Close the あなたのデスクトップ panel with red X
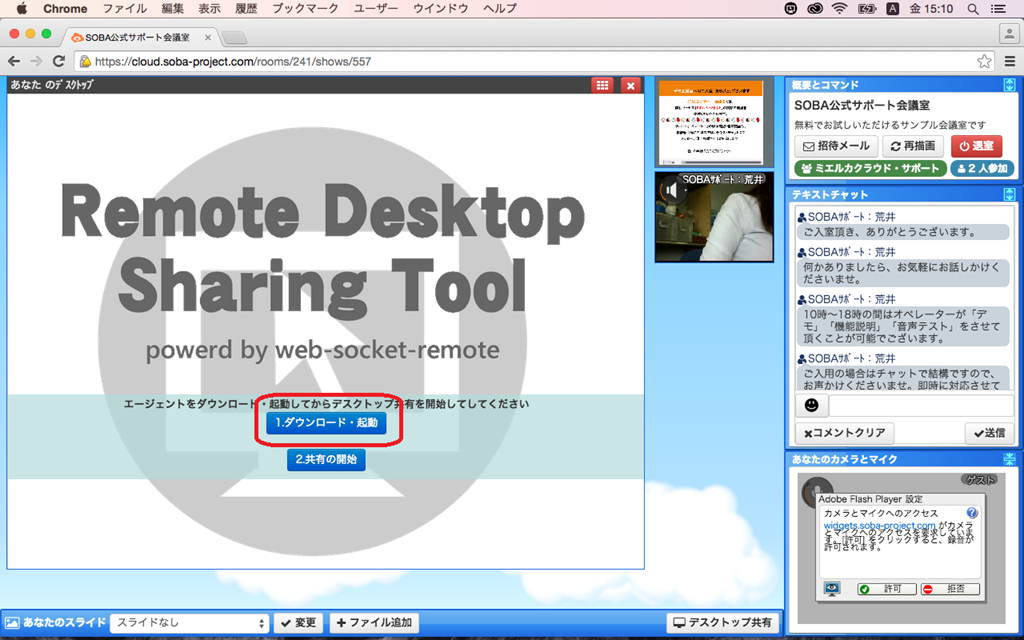The width and height of the screenshot is (1024, 640). 630,85
